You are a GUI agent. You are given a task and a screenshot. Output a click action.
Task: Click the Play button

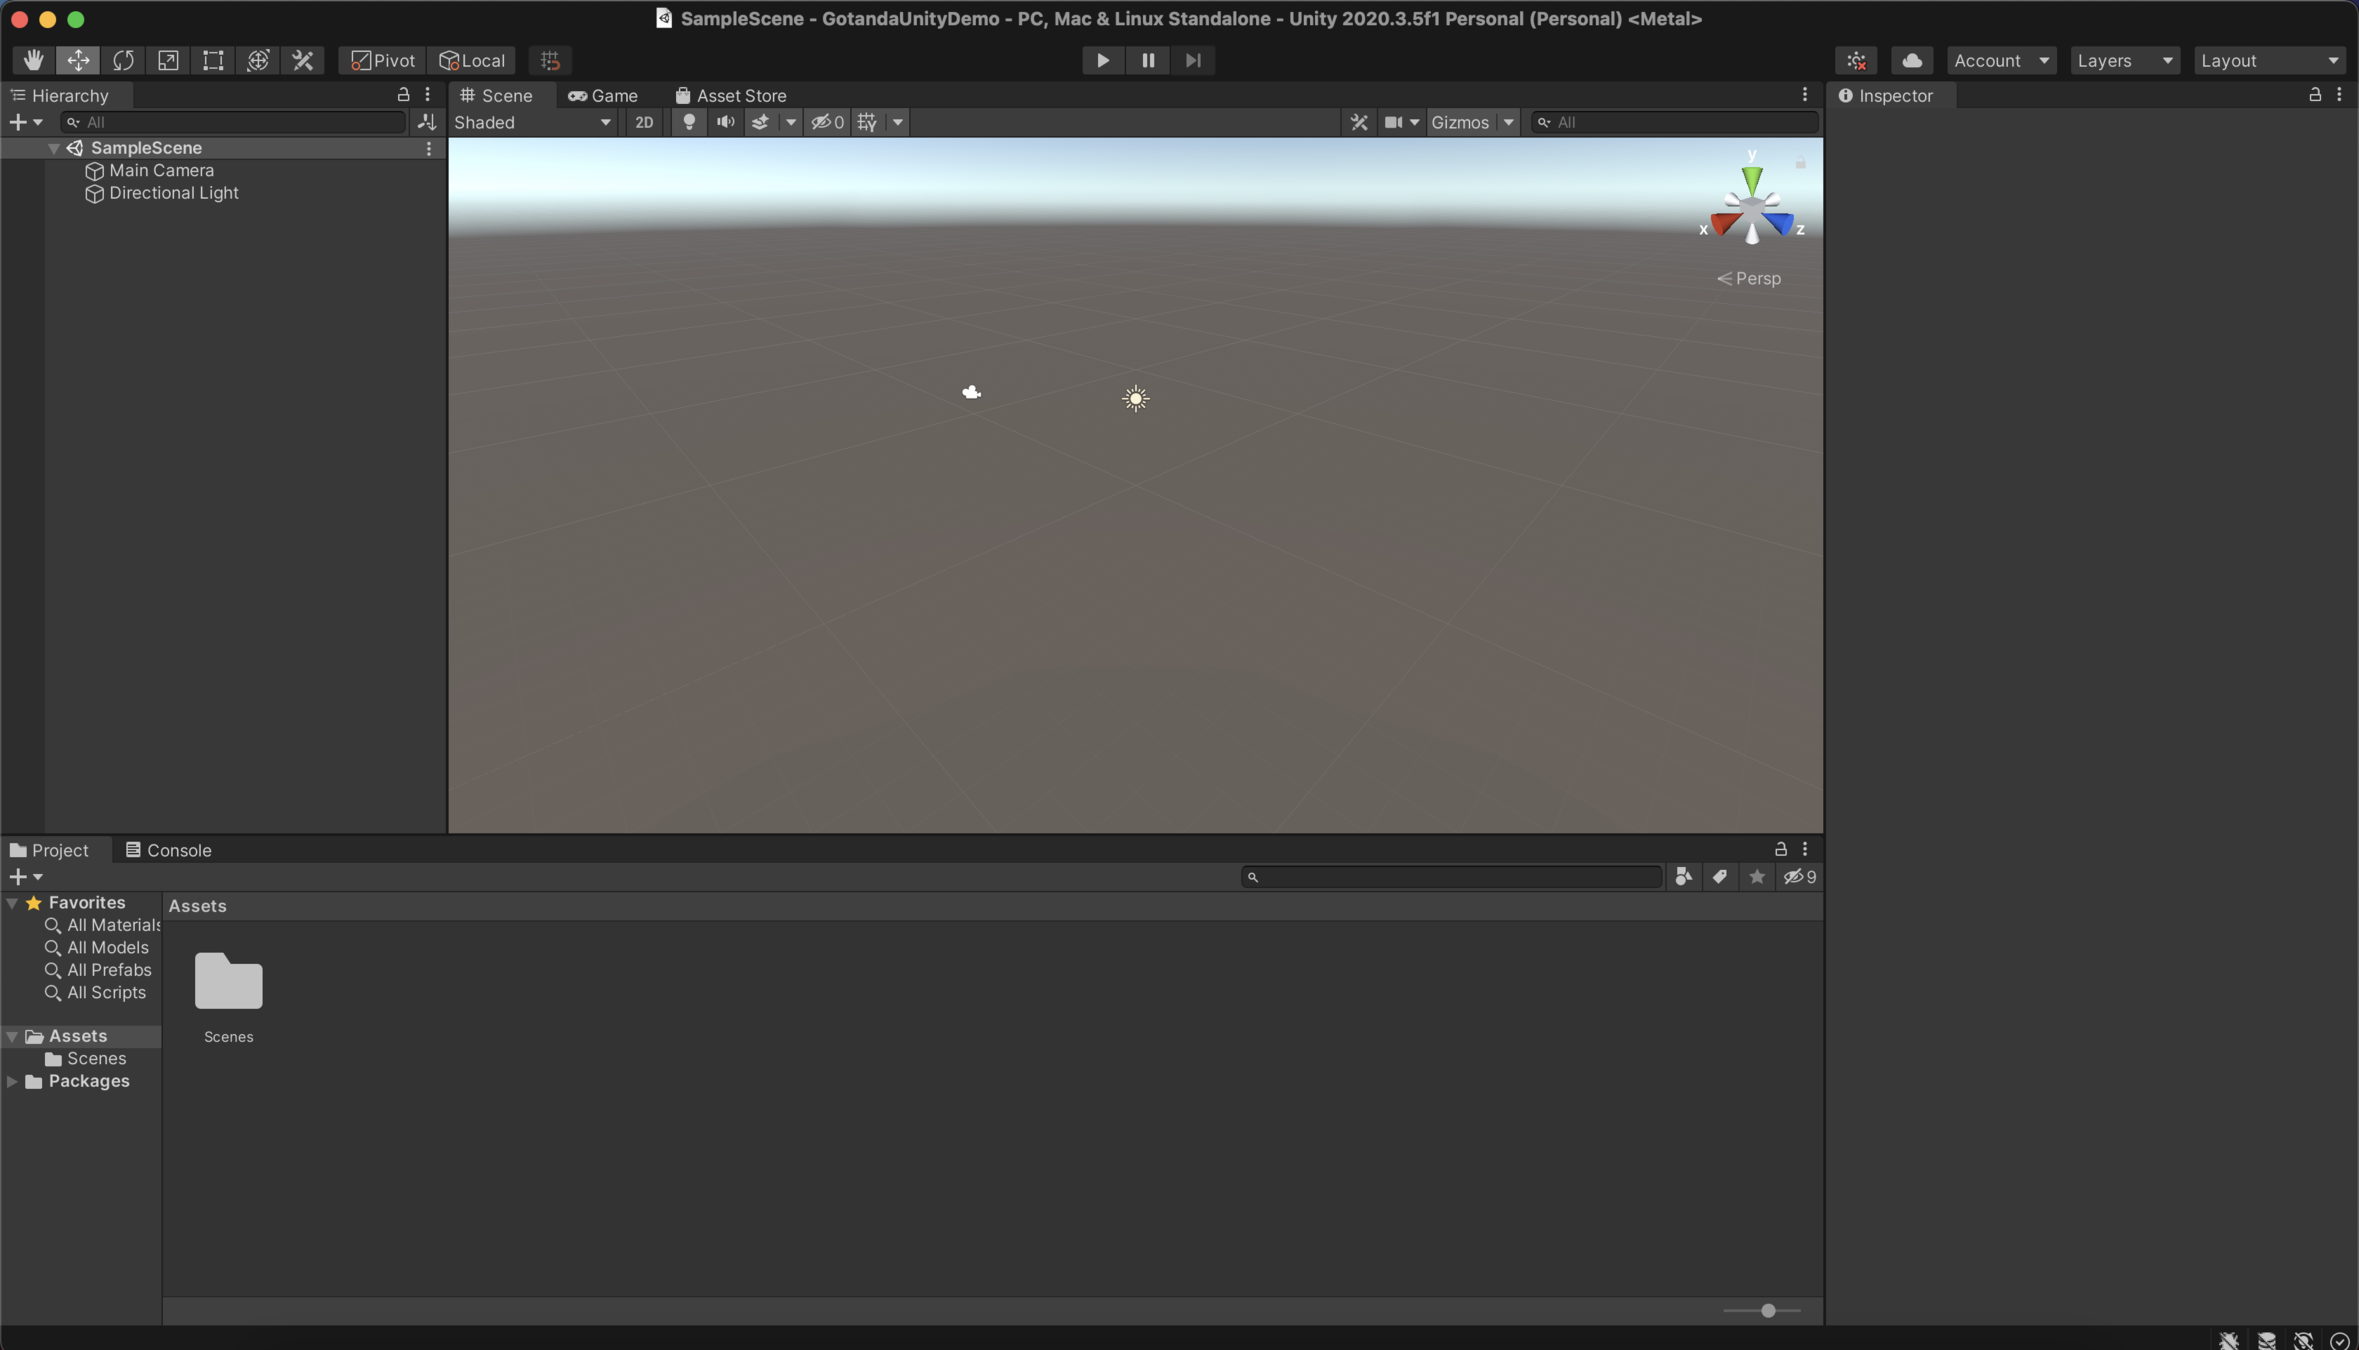[1102, 60]
